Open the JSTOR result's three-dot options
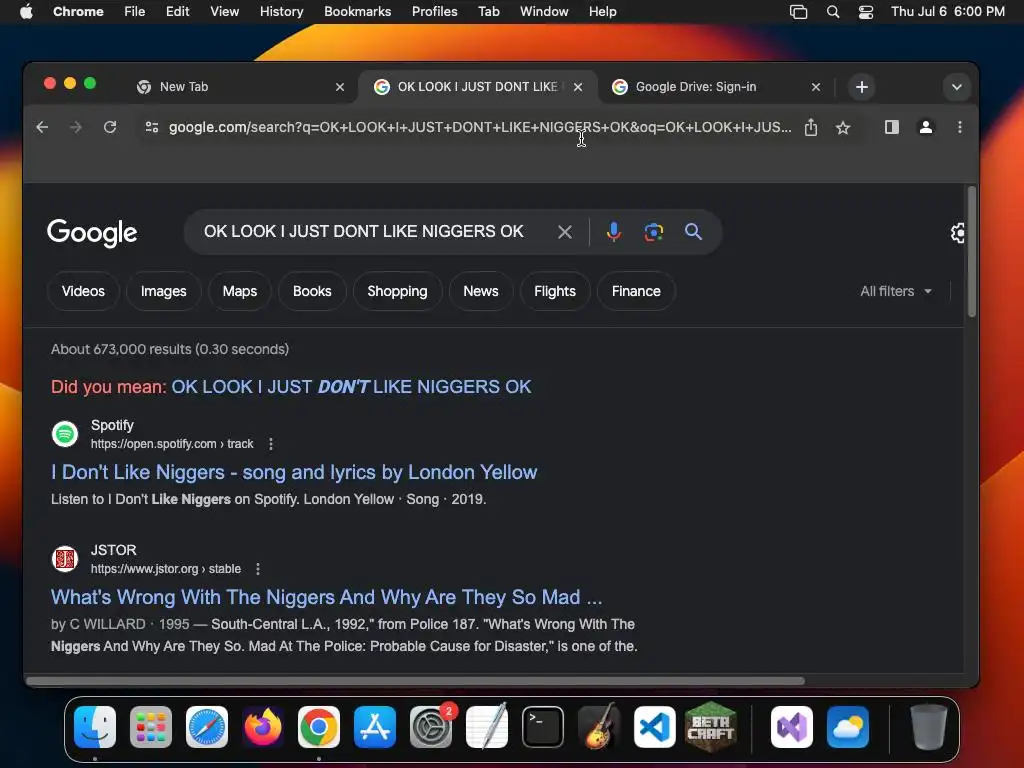Viewport: 1024px width, 768px height. click(258, 569)
